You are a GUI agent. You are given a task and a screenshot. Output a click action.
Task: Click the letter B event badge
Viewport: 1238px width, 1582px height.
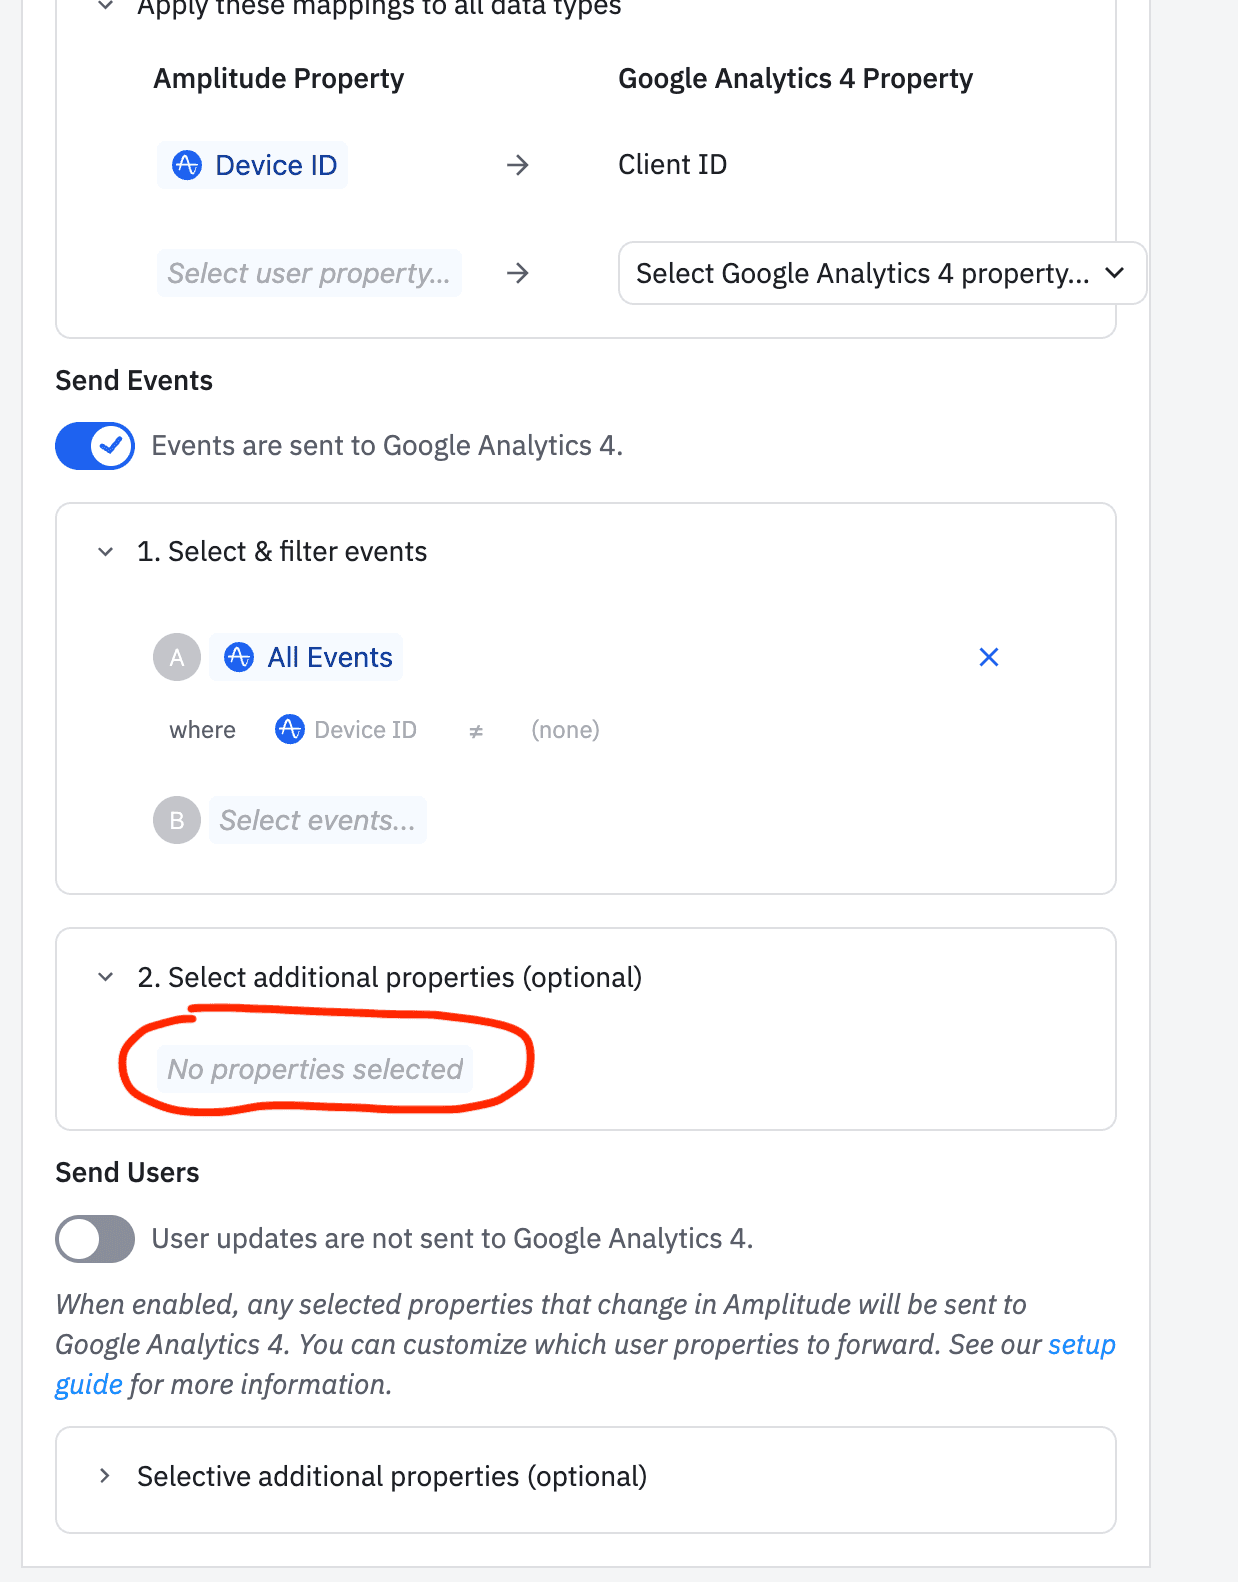[x=177, y=820]
